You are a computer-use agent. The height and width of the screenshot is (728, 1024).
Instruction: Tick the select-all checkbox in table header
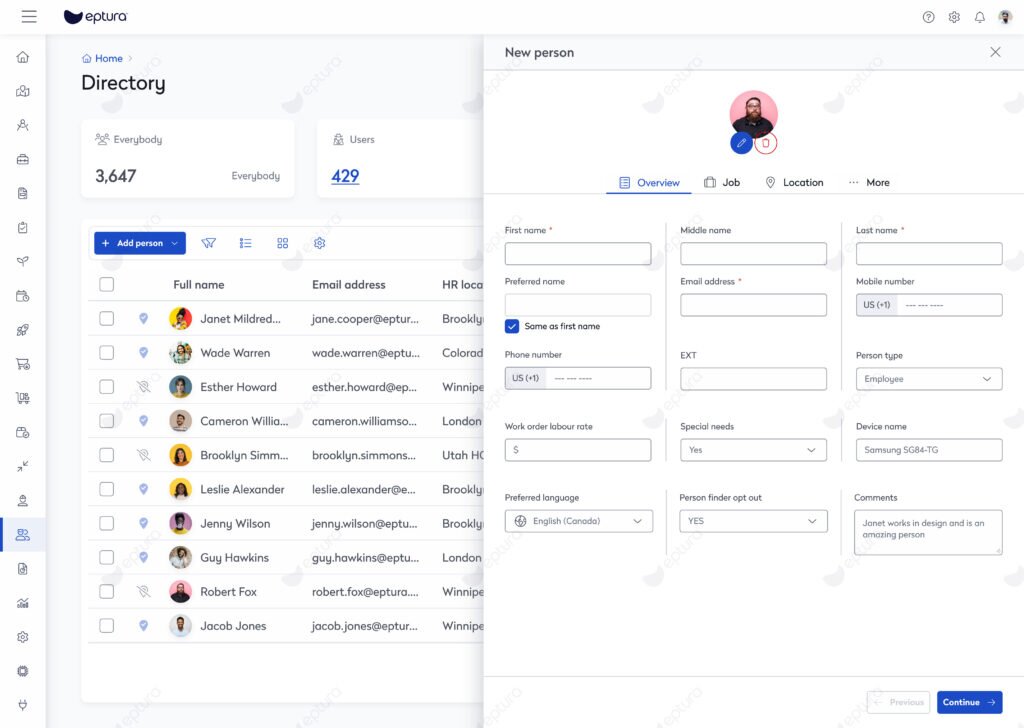(x=107, y=285)
